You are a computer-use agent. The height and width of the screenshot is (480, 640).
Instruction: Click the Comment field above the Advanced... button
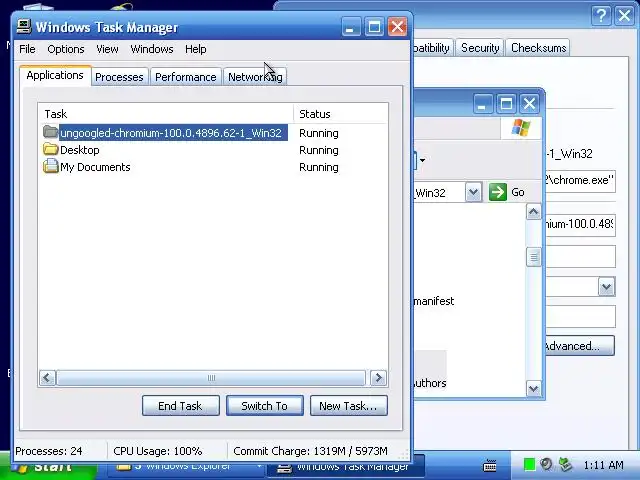[x=580, y=316]
